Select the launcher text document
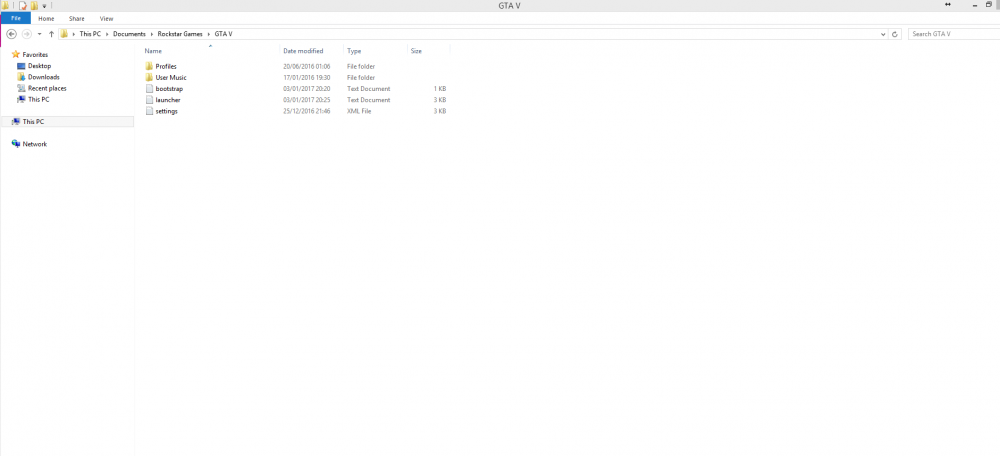The image size is (1000, 456). (163, 100)
